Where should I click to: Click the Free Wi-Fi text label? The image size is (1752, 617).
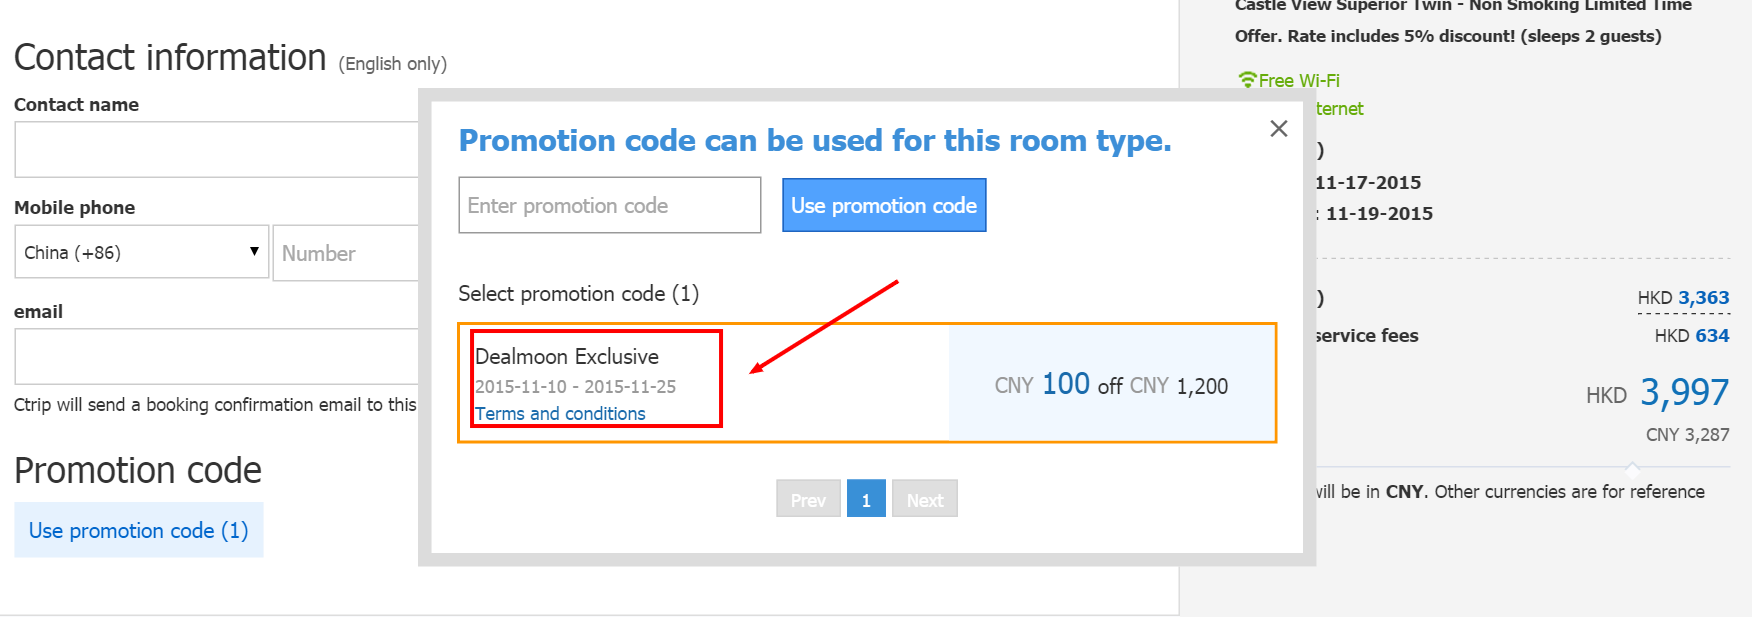tap(1299, 81)
